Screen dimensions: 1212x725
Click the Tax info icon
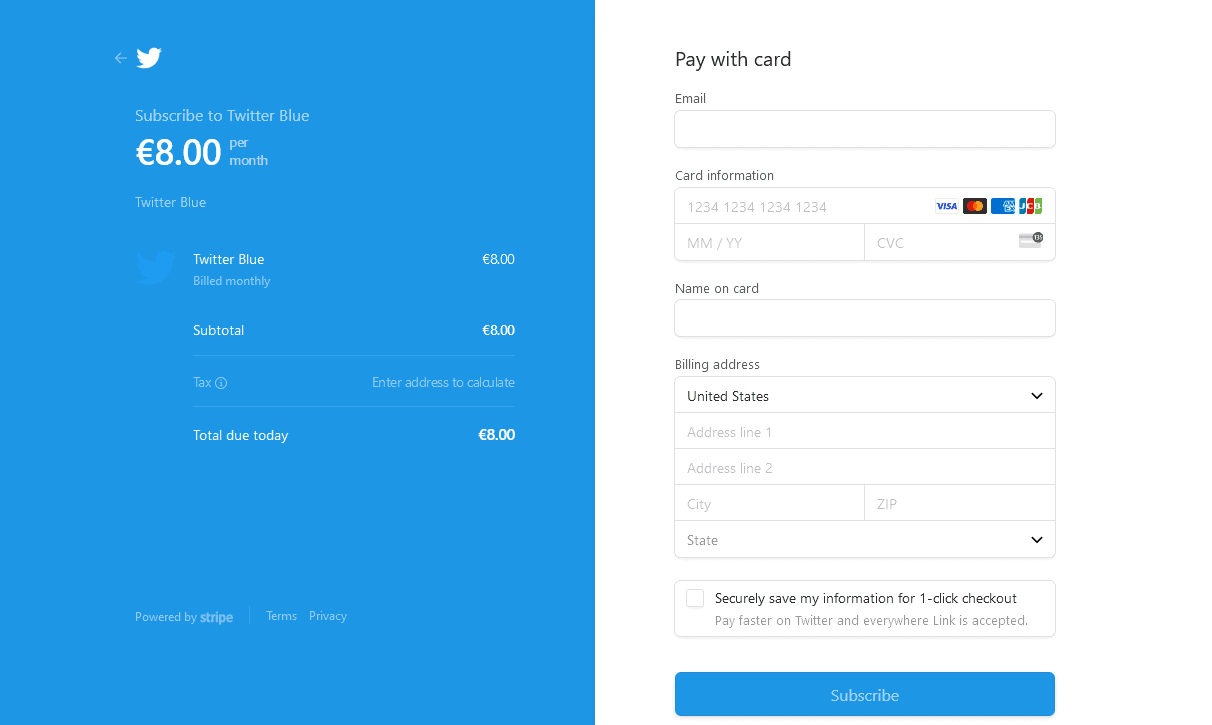coord(221,383)
